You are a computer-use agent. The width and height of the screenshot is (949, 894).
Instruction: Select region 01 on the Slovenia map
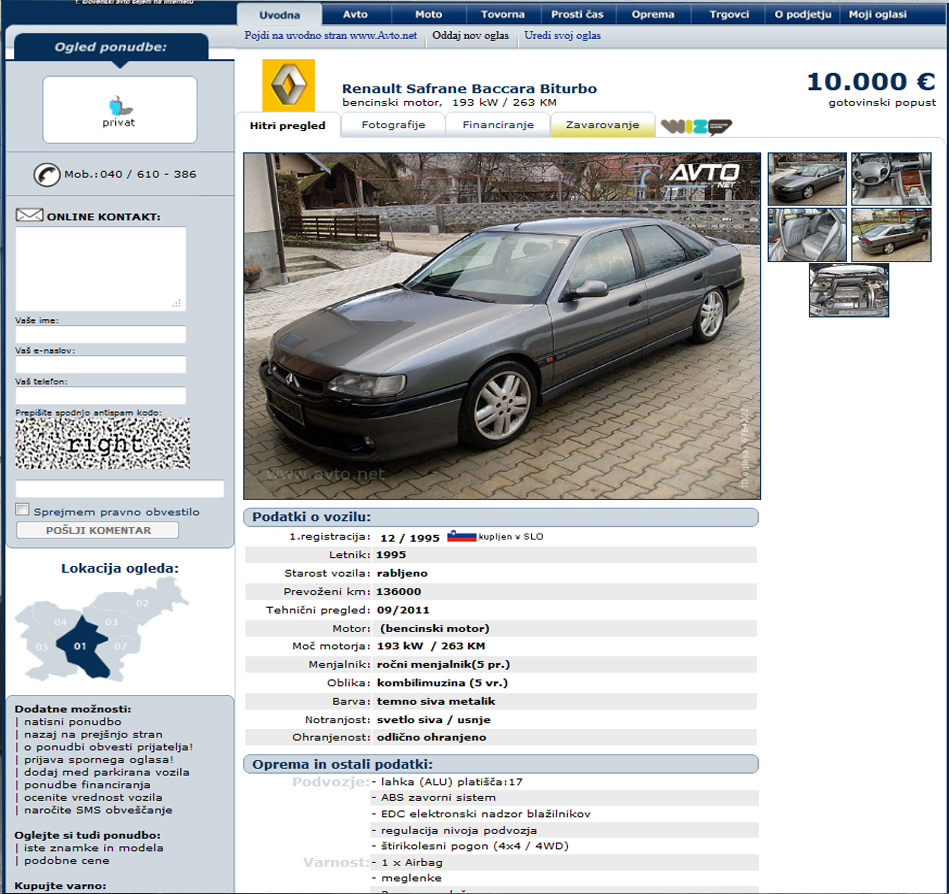point(83,646)
